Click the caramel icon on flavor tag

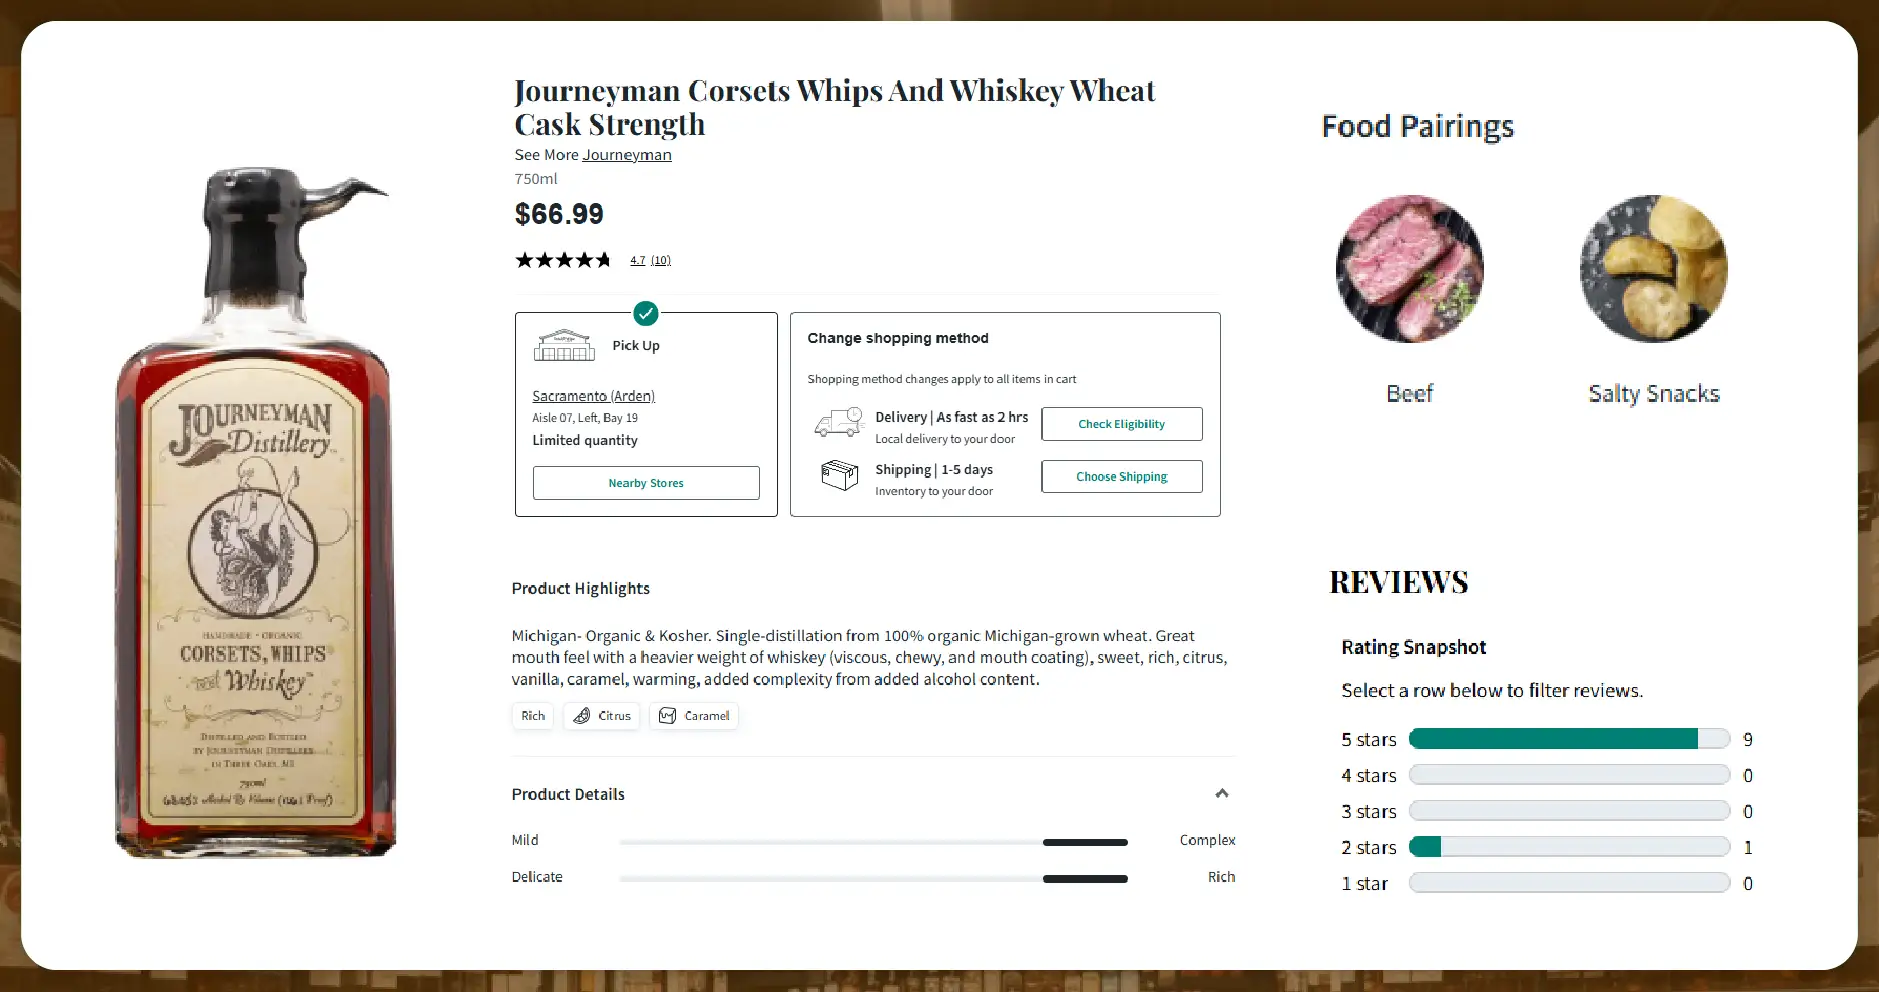[666, 716]
